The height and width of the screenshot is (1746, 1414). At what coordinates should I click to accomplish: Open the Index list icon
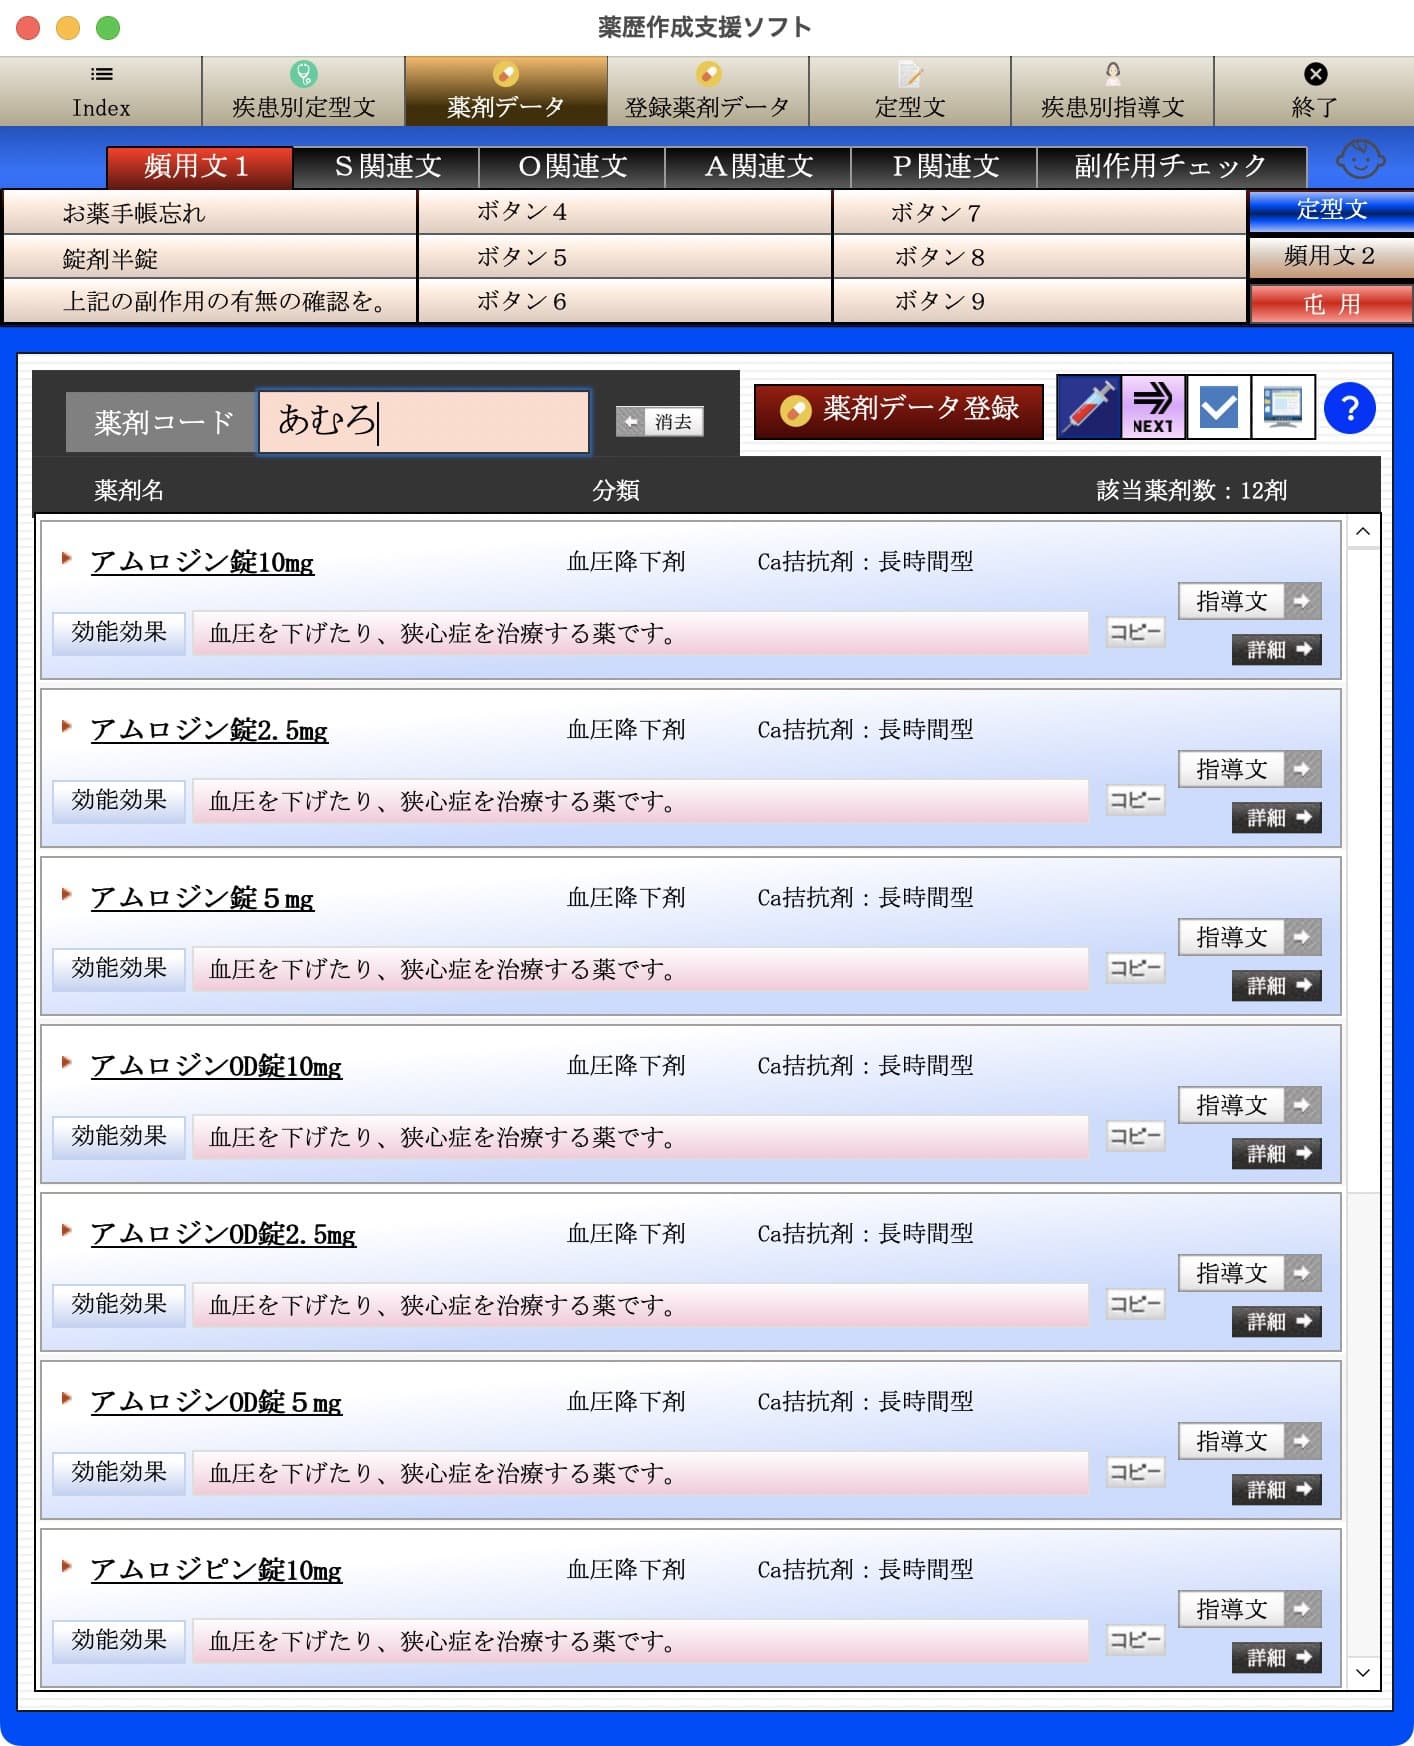pos(101,73)
